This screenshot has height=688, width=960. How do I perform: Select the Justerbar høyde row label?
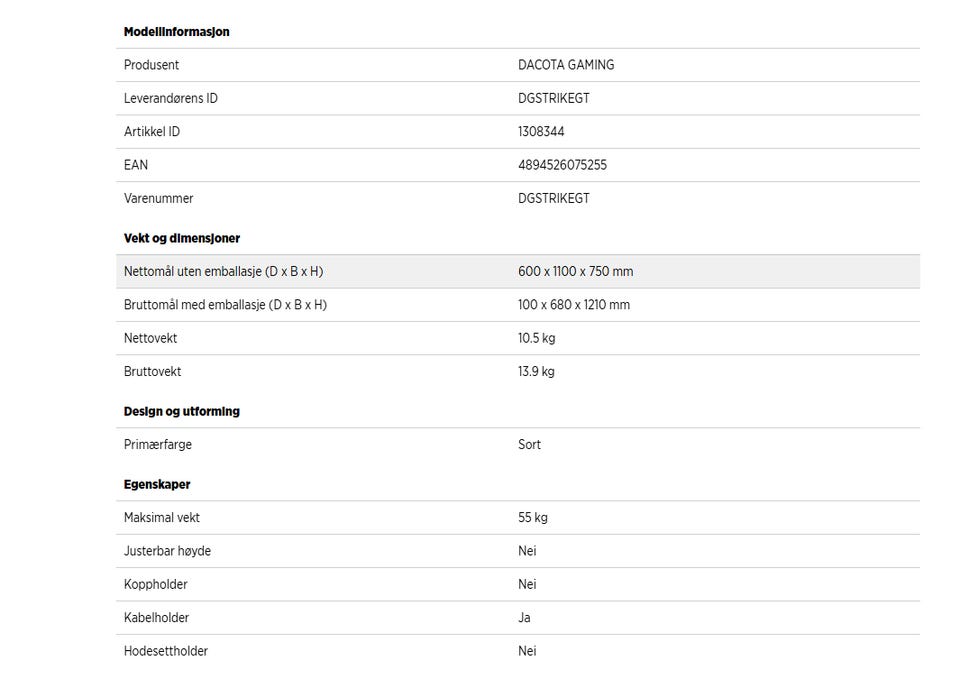point(167,551)
